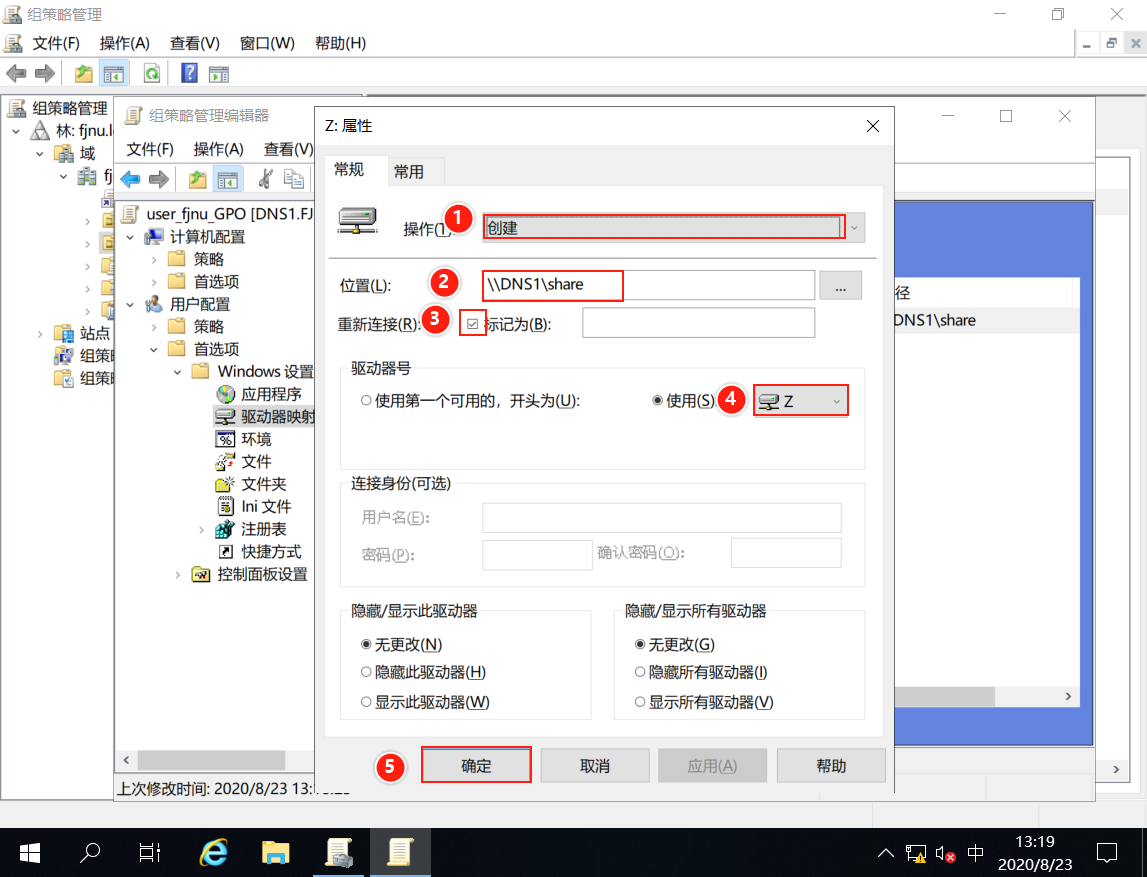Select the 驱动器映射 item in Windows 设置
Image resolution: width=1147 pixels, height=877 pixels.
coord(270,417)
